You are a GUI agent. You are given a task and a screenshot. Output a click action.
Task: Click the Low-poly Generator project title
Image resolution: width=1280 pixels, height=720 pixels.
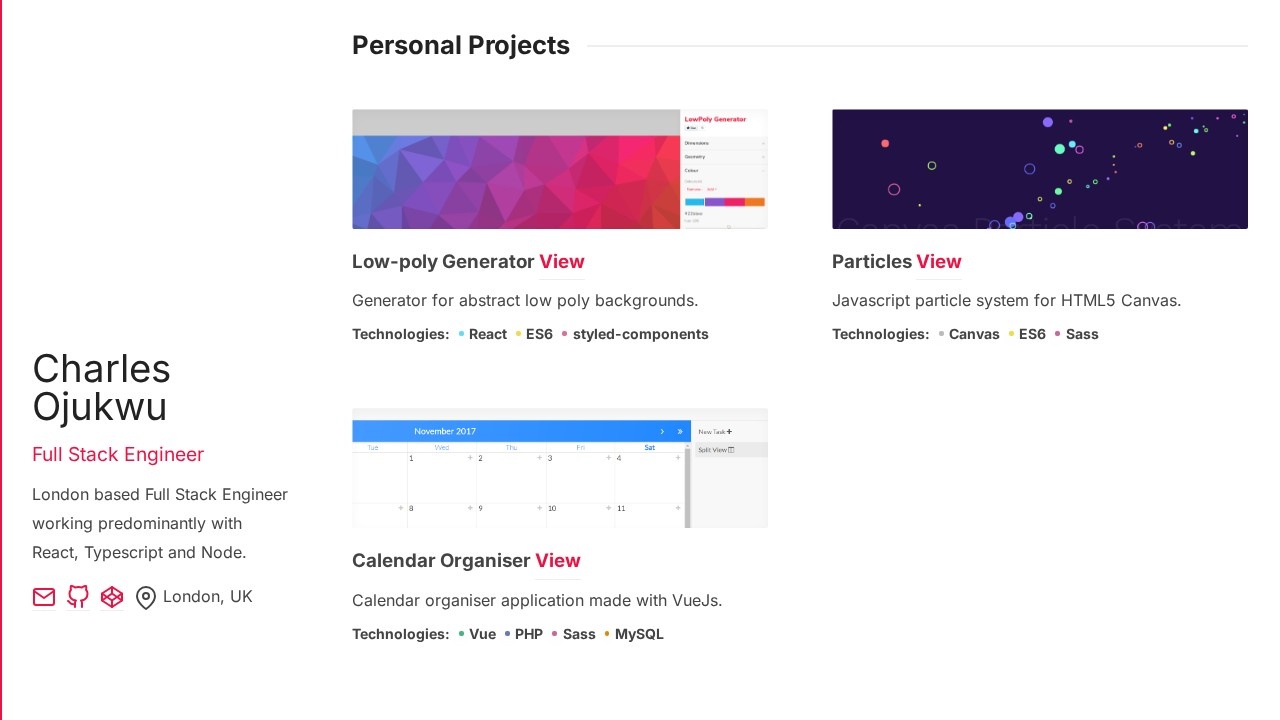tap(443, 262)
